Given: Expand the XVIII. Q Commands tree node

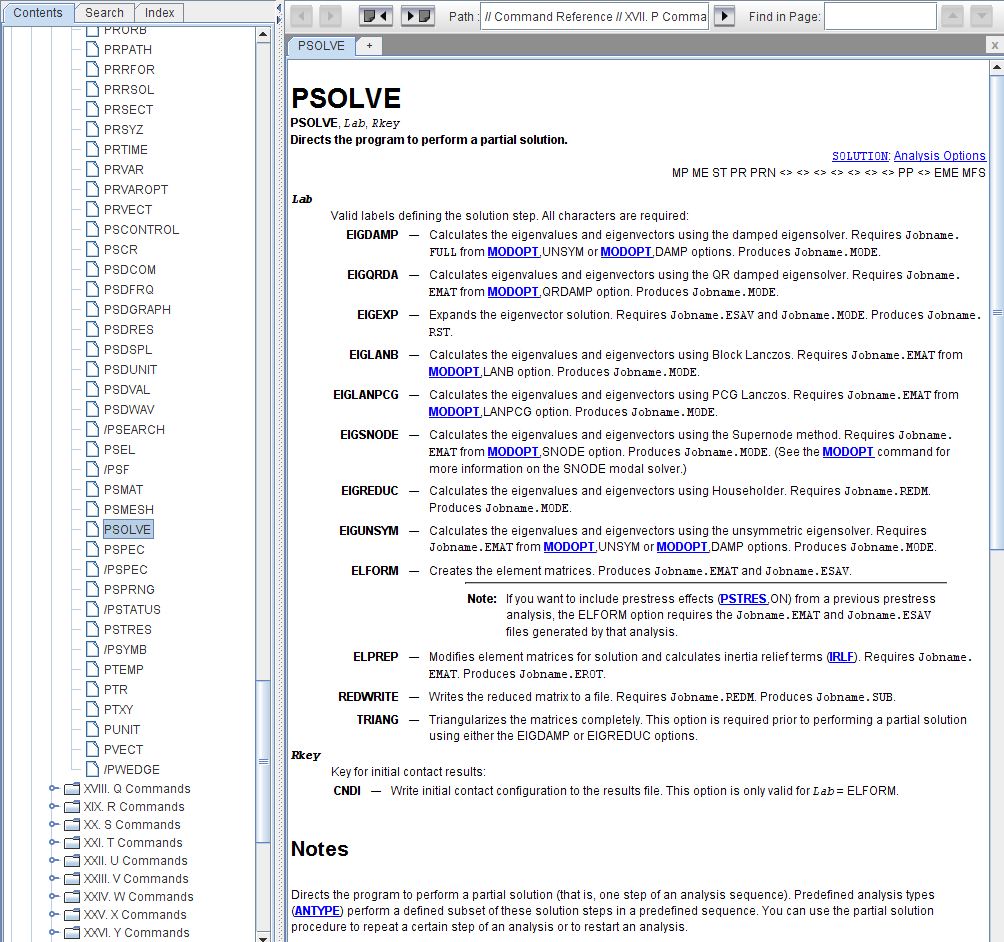Looking at the screenshot, I should (x=53, y=789).
